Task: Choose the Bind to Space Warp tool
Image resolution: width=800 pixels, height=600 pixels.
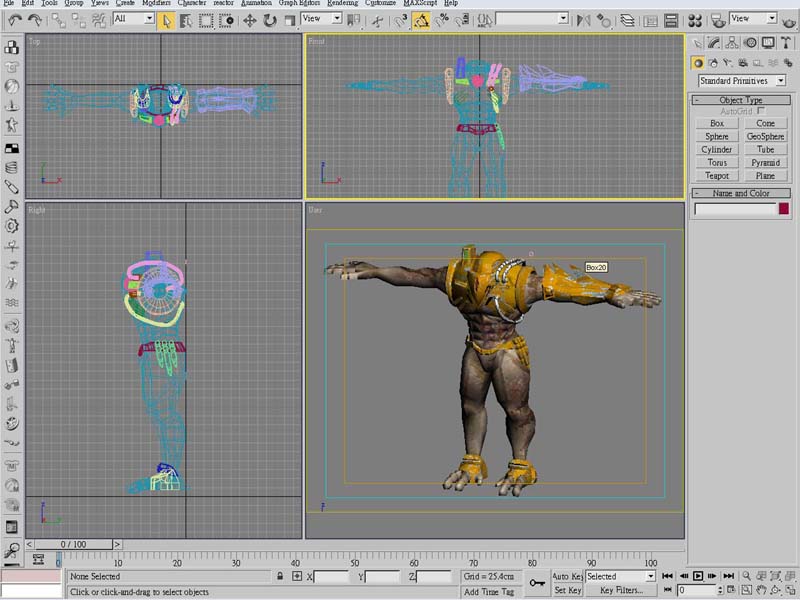Action: [98, 20]
